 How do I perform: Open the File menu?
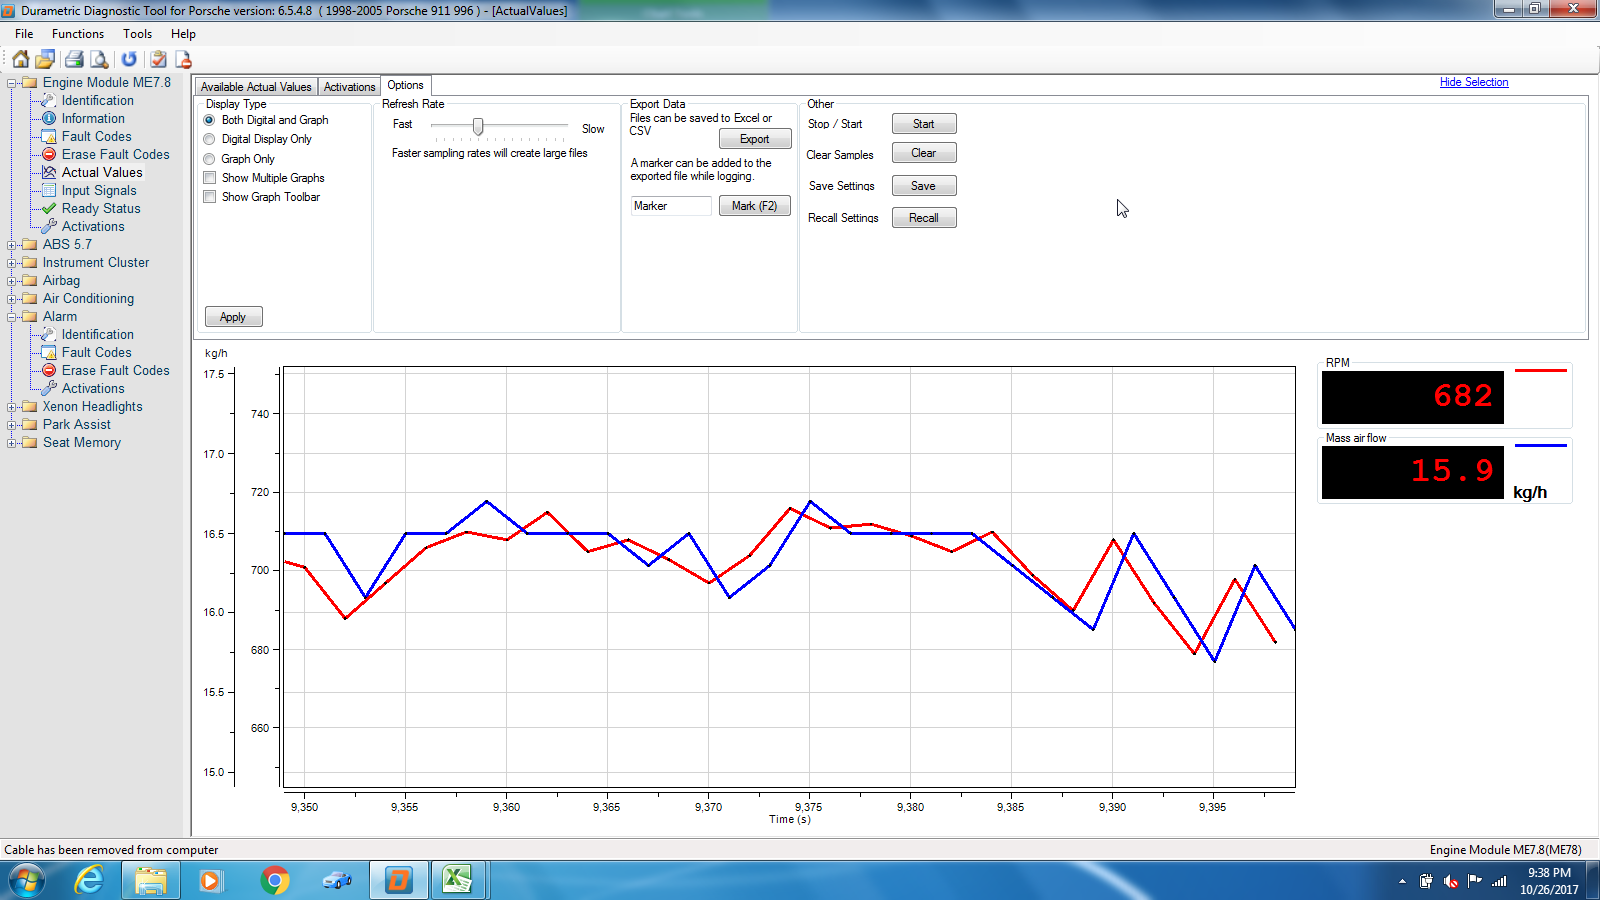24,34
